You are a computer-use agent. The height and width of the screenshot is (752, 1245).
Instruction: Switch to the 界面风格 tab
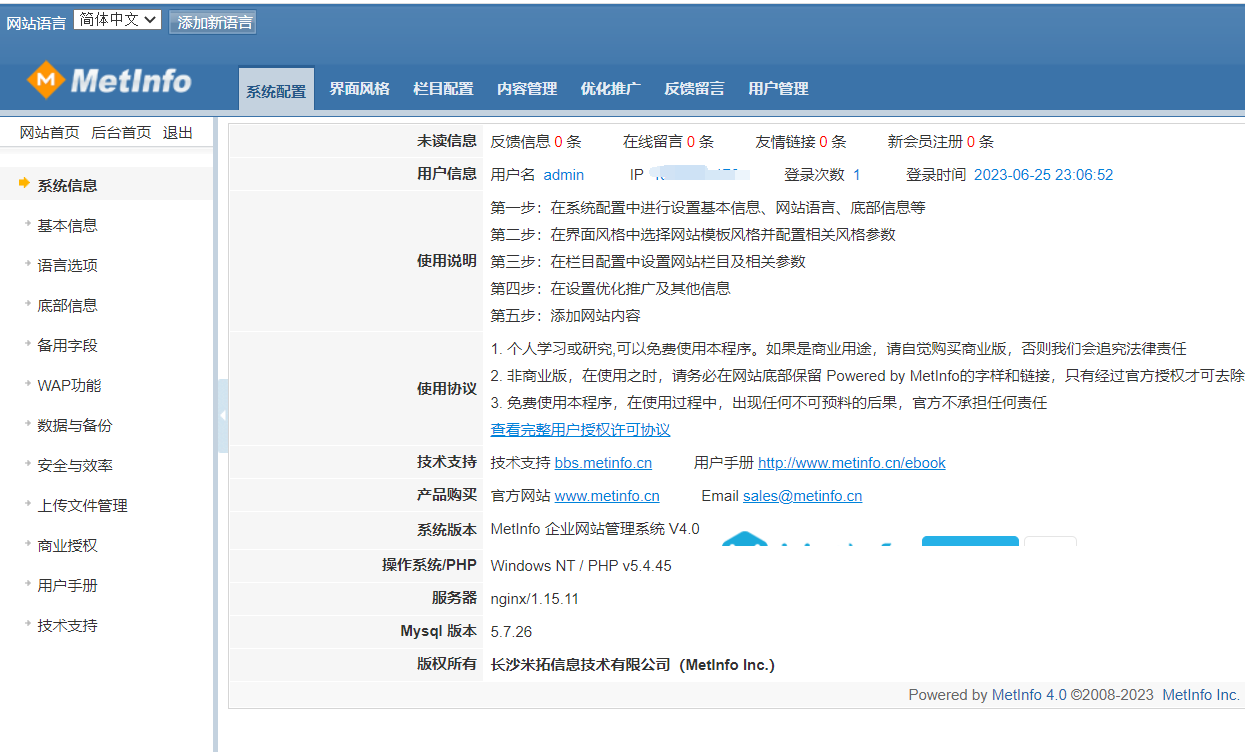tap(359, 89)
